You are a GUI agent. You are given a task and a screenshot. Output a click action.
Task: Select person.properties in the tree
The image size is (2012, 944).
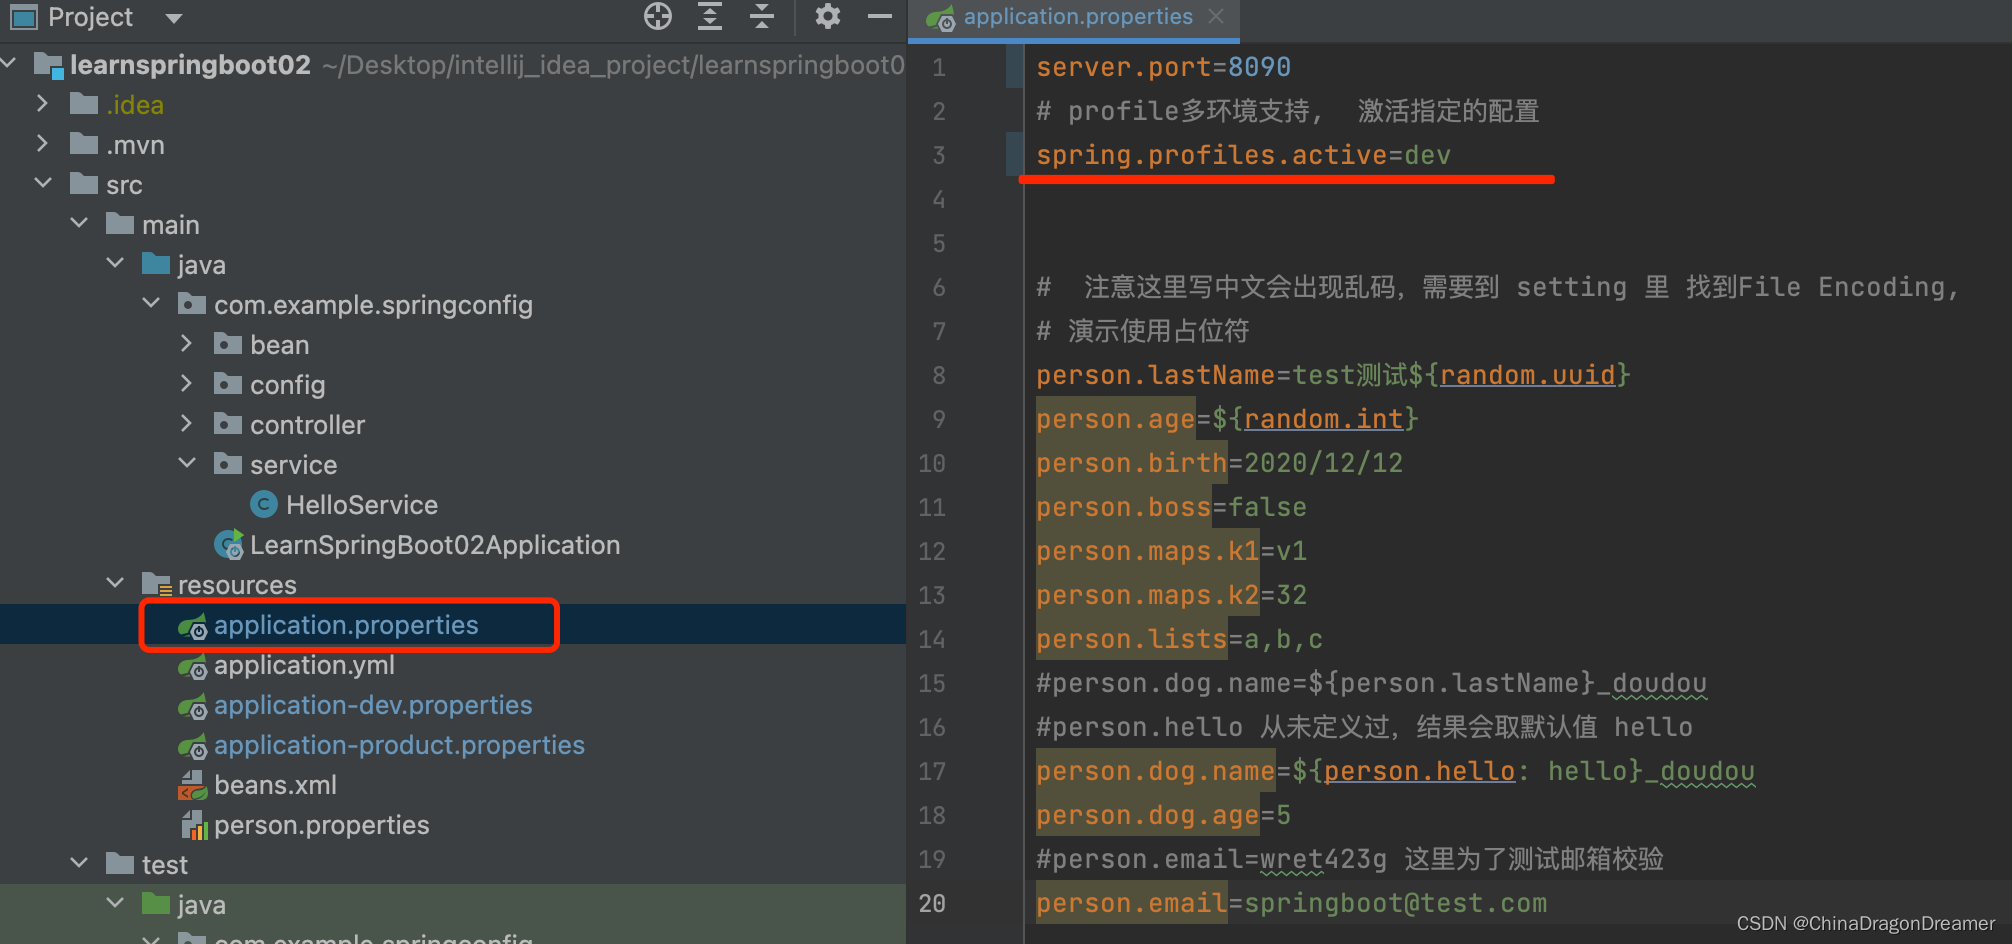321,825
